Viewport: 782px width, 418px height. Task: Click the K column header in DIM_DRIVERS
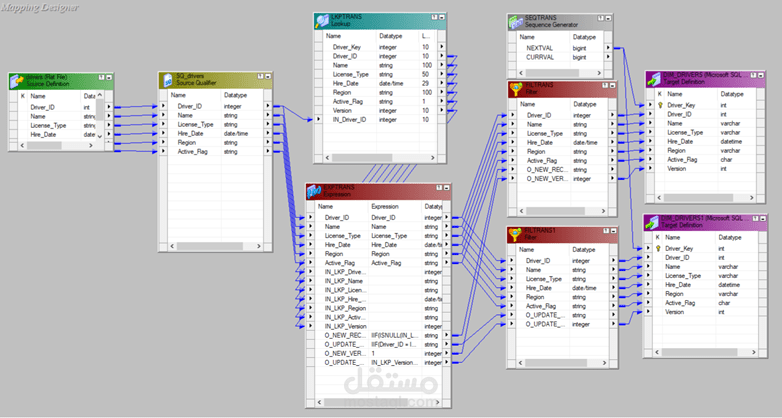pos(660,94)
